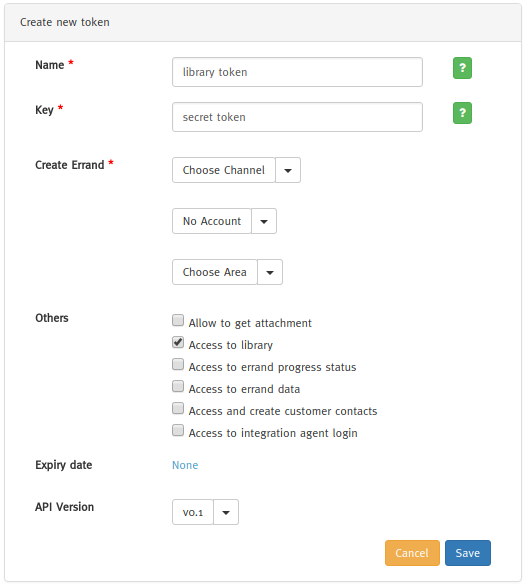Open the help icon beside Name field
Viewport: 525px width, 584px height.
(462, 68)
